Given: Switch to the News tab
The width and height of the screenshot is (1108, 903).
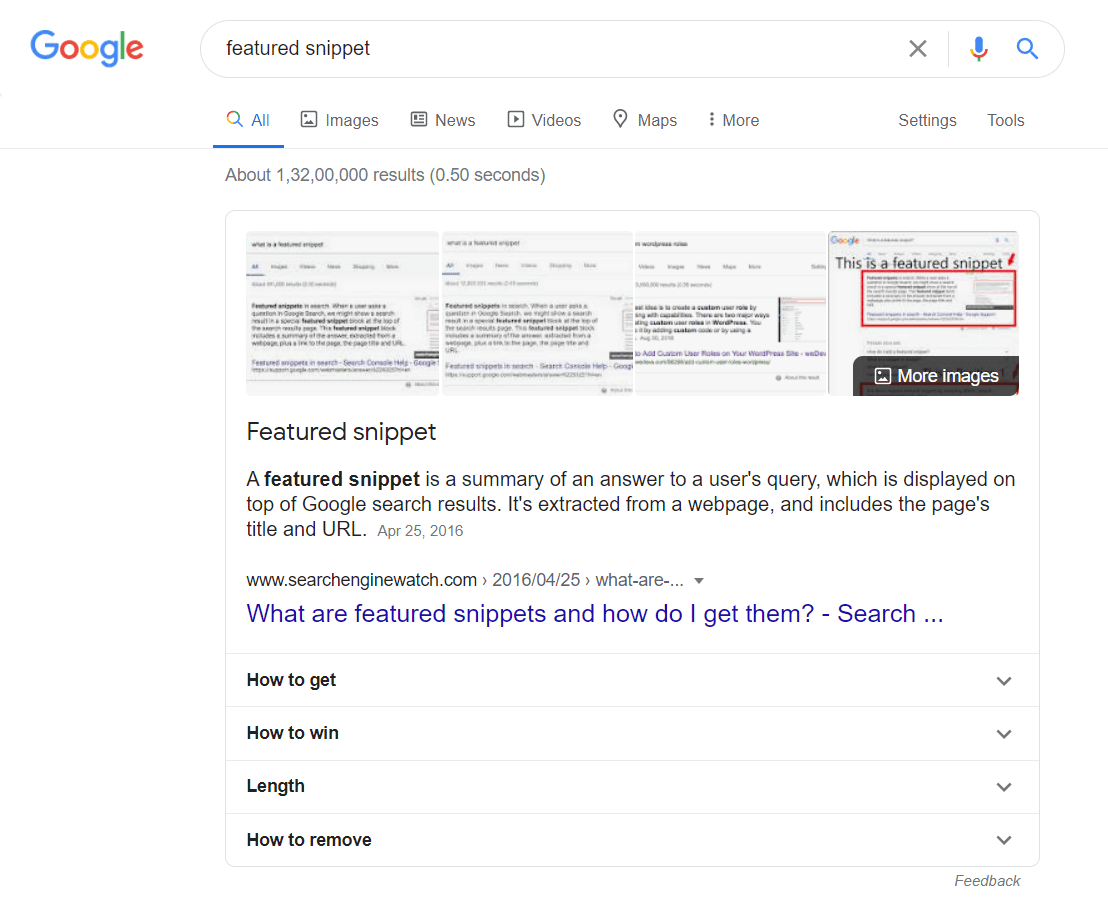Looking at the screenshot, I should (443, 120).
